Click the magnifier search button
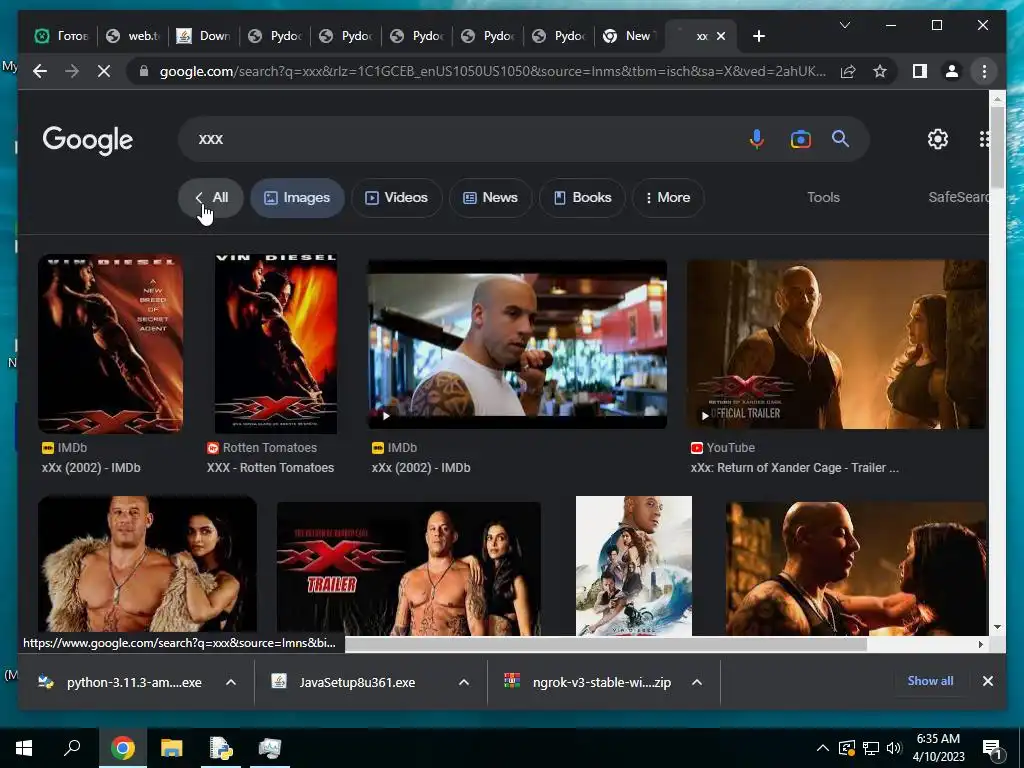This screenshot has width=1024, height=768. point(840,138)
